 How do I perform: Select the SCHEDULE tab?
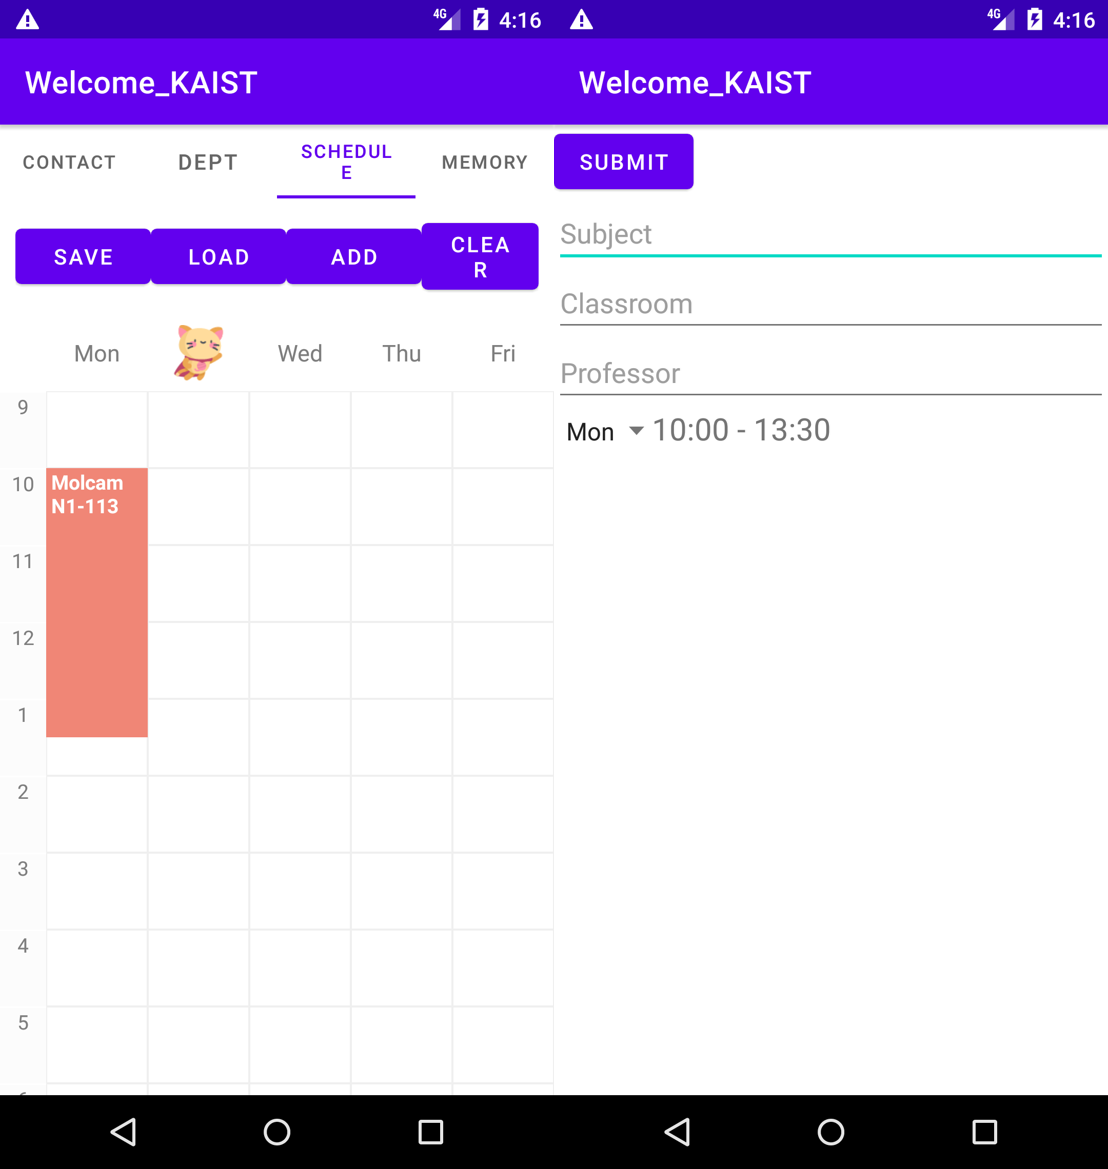346,163
